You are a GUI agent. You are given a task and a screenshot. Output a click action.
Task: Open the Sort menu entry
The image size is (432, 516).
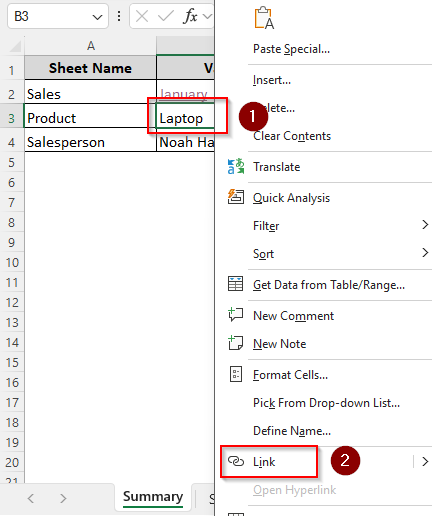[263, 254]
